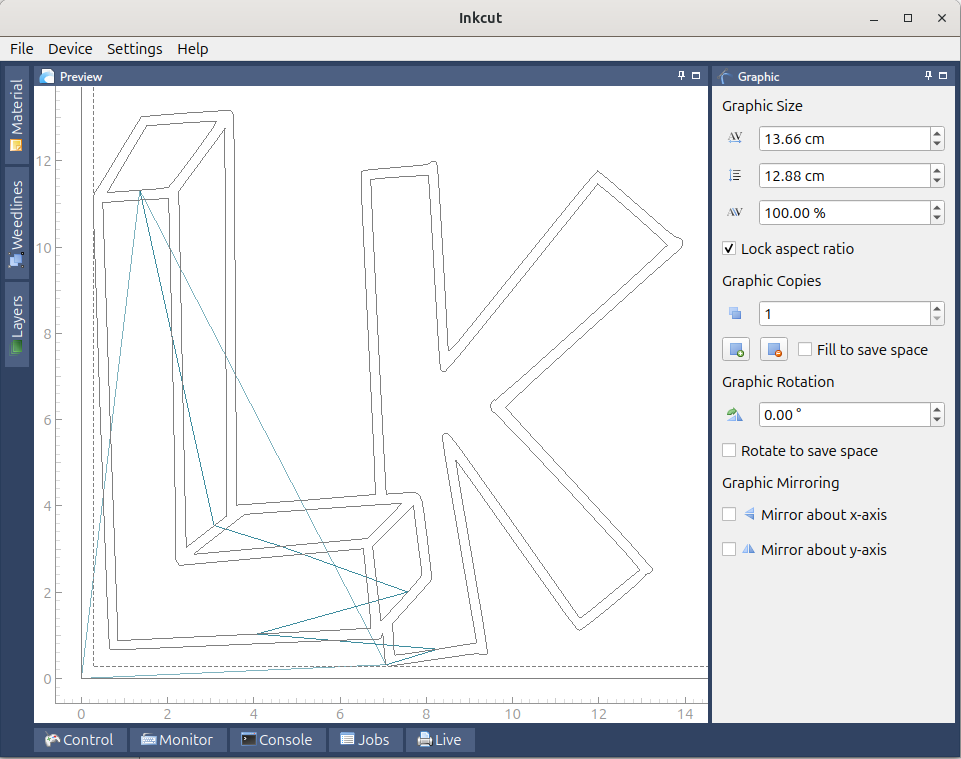Click the add copy icon button
961x759 pixels.
click(736, 349)
